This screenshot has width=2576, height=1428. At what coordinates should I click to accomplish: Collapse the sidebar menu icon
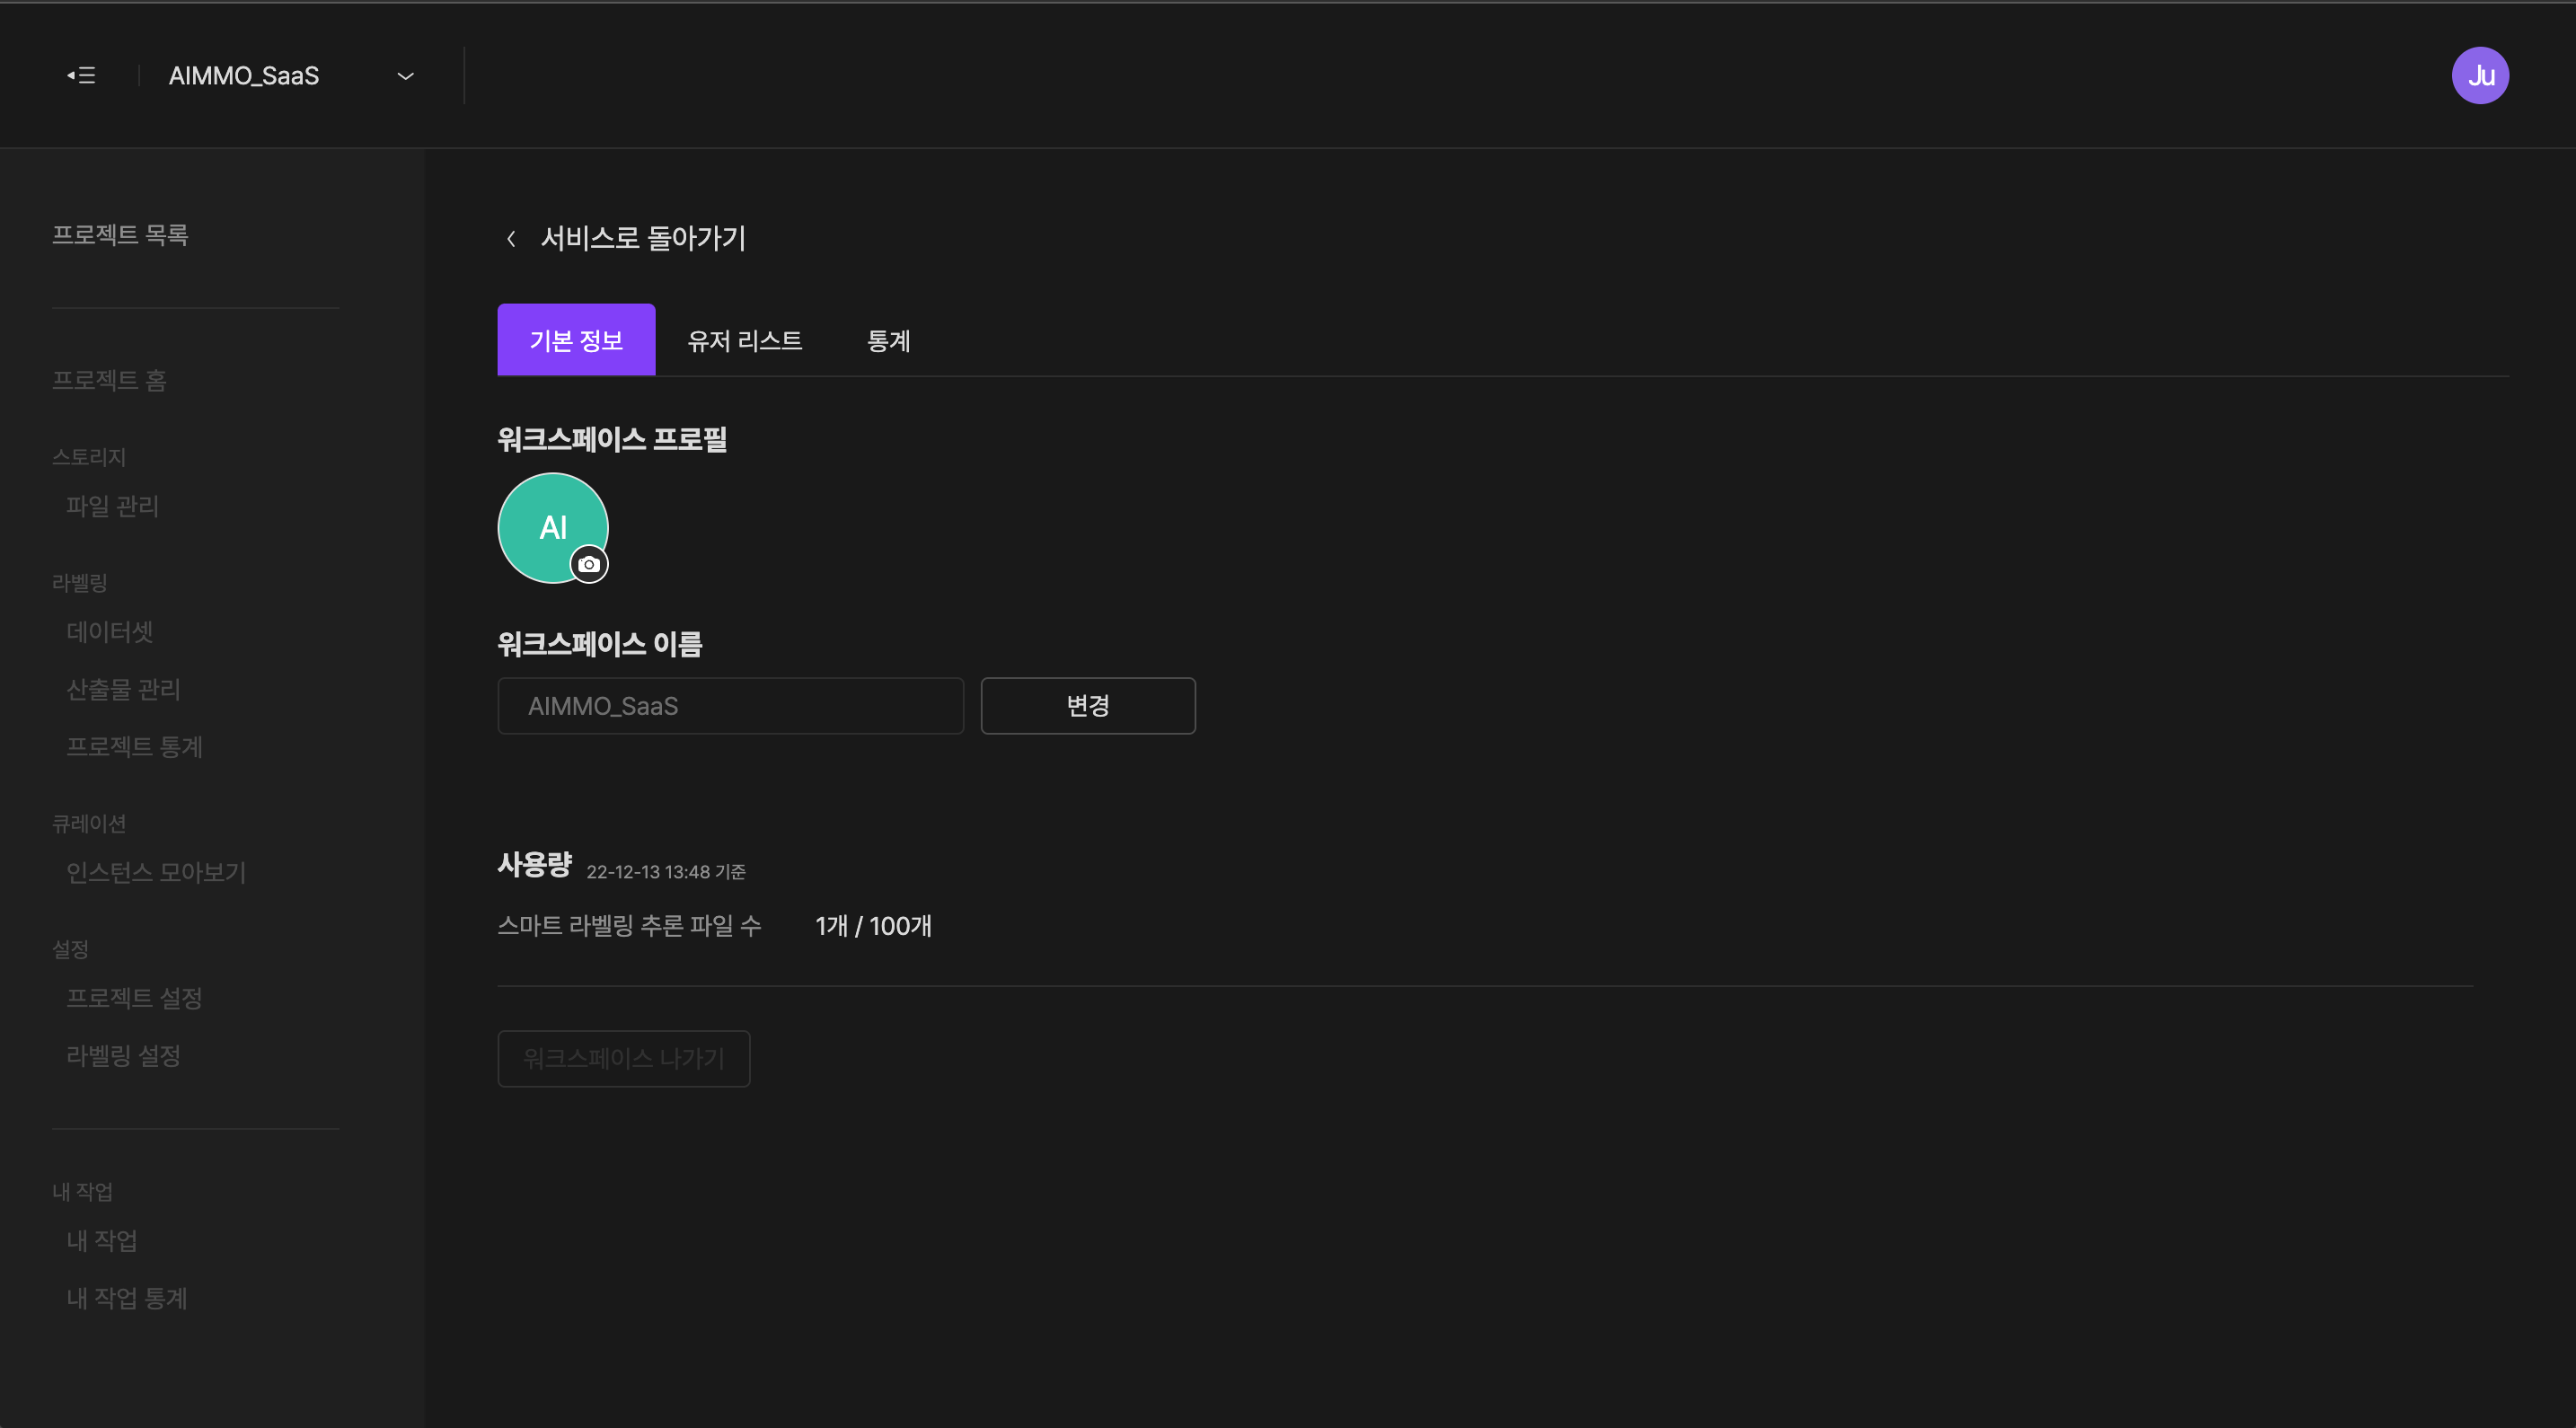pyautogui.click(x=81, y=75)
